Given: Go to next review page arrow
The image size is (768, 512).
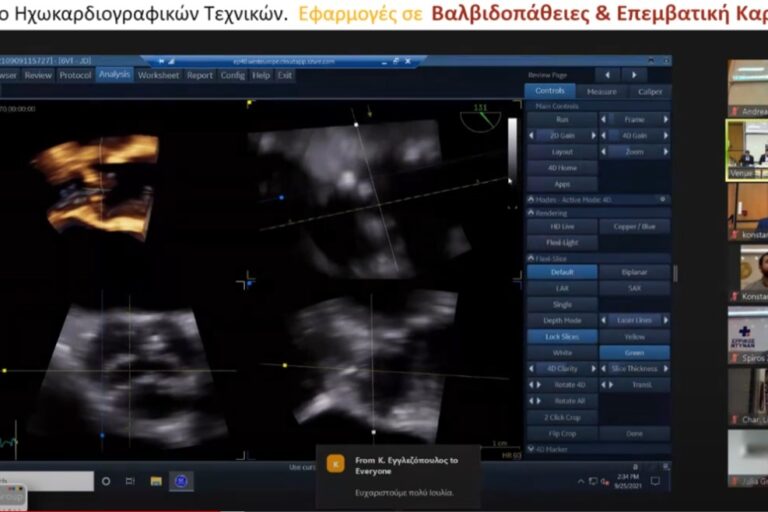Looking at the screenshot, I should [634, 75].
